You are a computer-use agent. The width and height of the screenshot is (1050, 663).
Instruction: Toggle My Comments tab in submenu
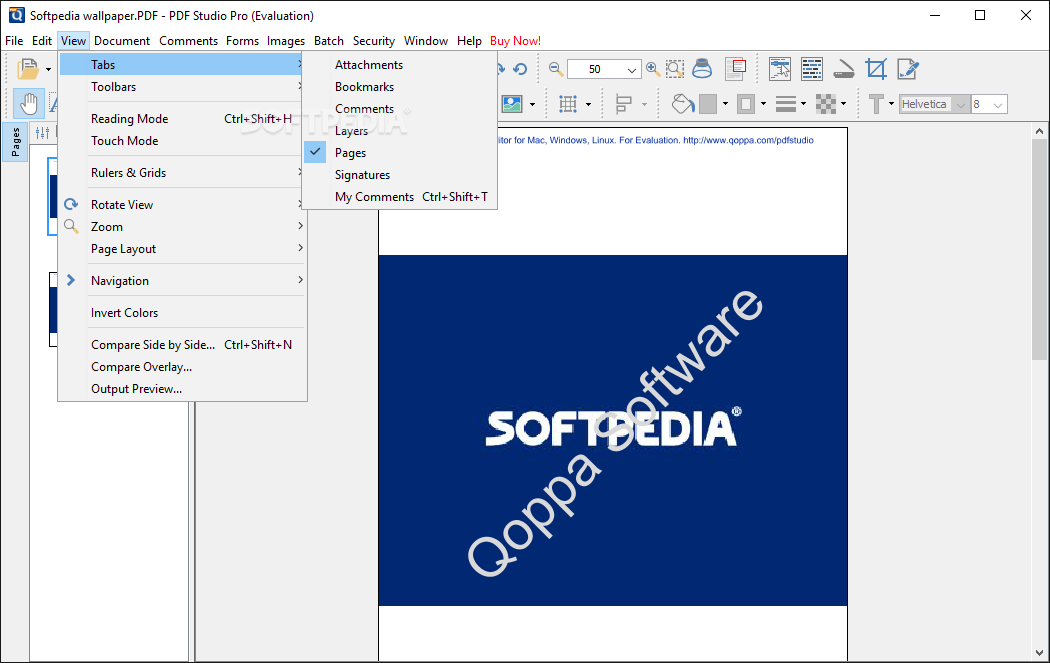400,197
